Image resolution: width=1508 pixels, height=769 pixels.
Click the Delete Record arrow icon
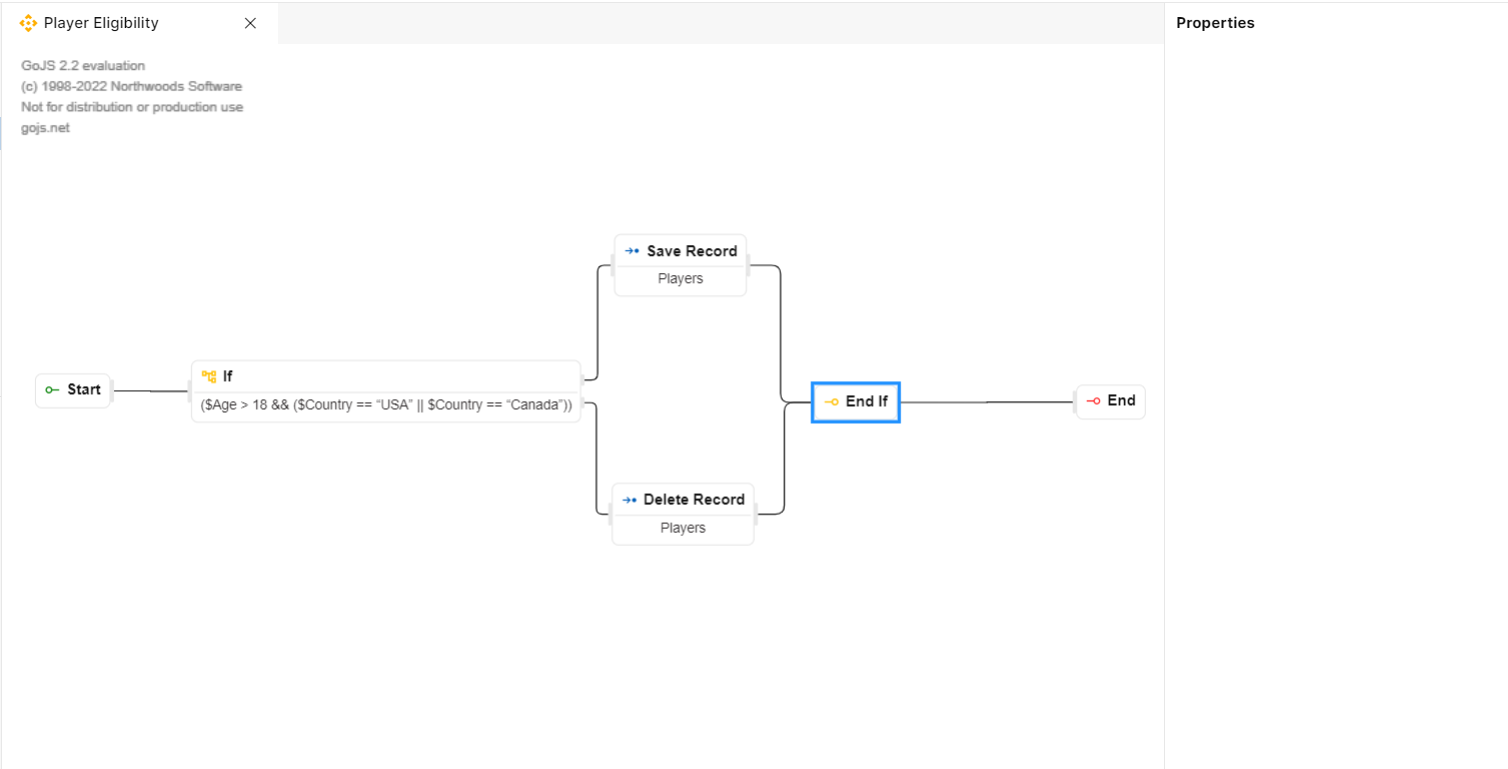(629, 500)
